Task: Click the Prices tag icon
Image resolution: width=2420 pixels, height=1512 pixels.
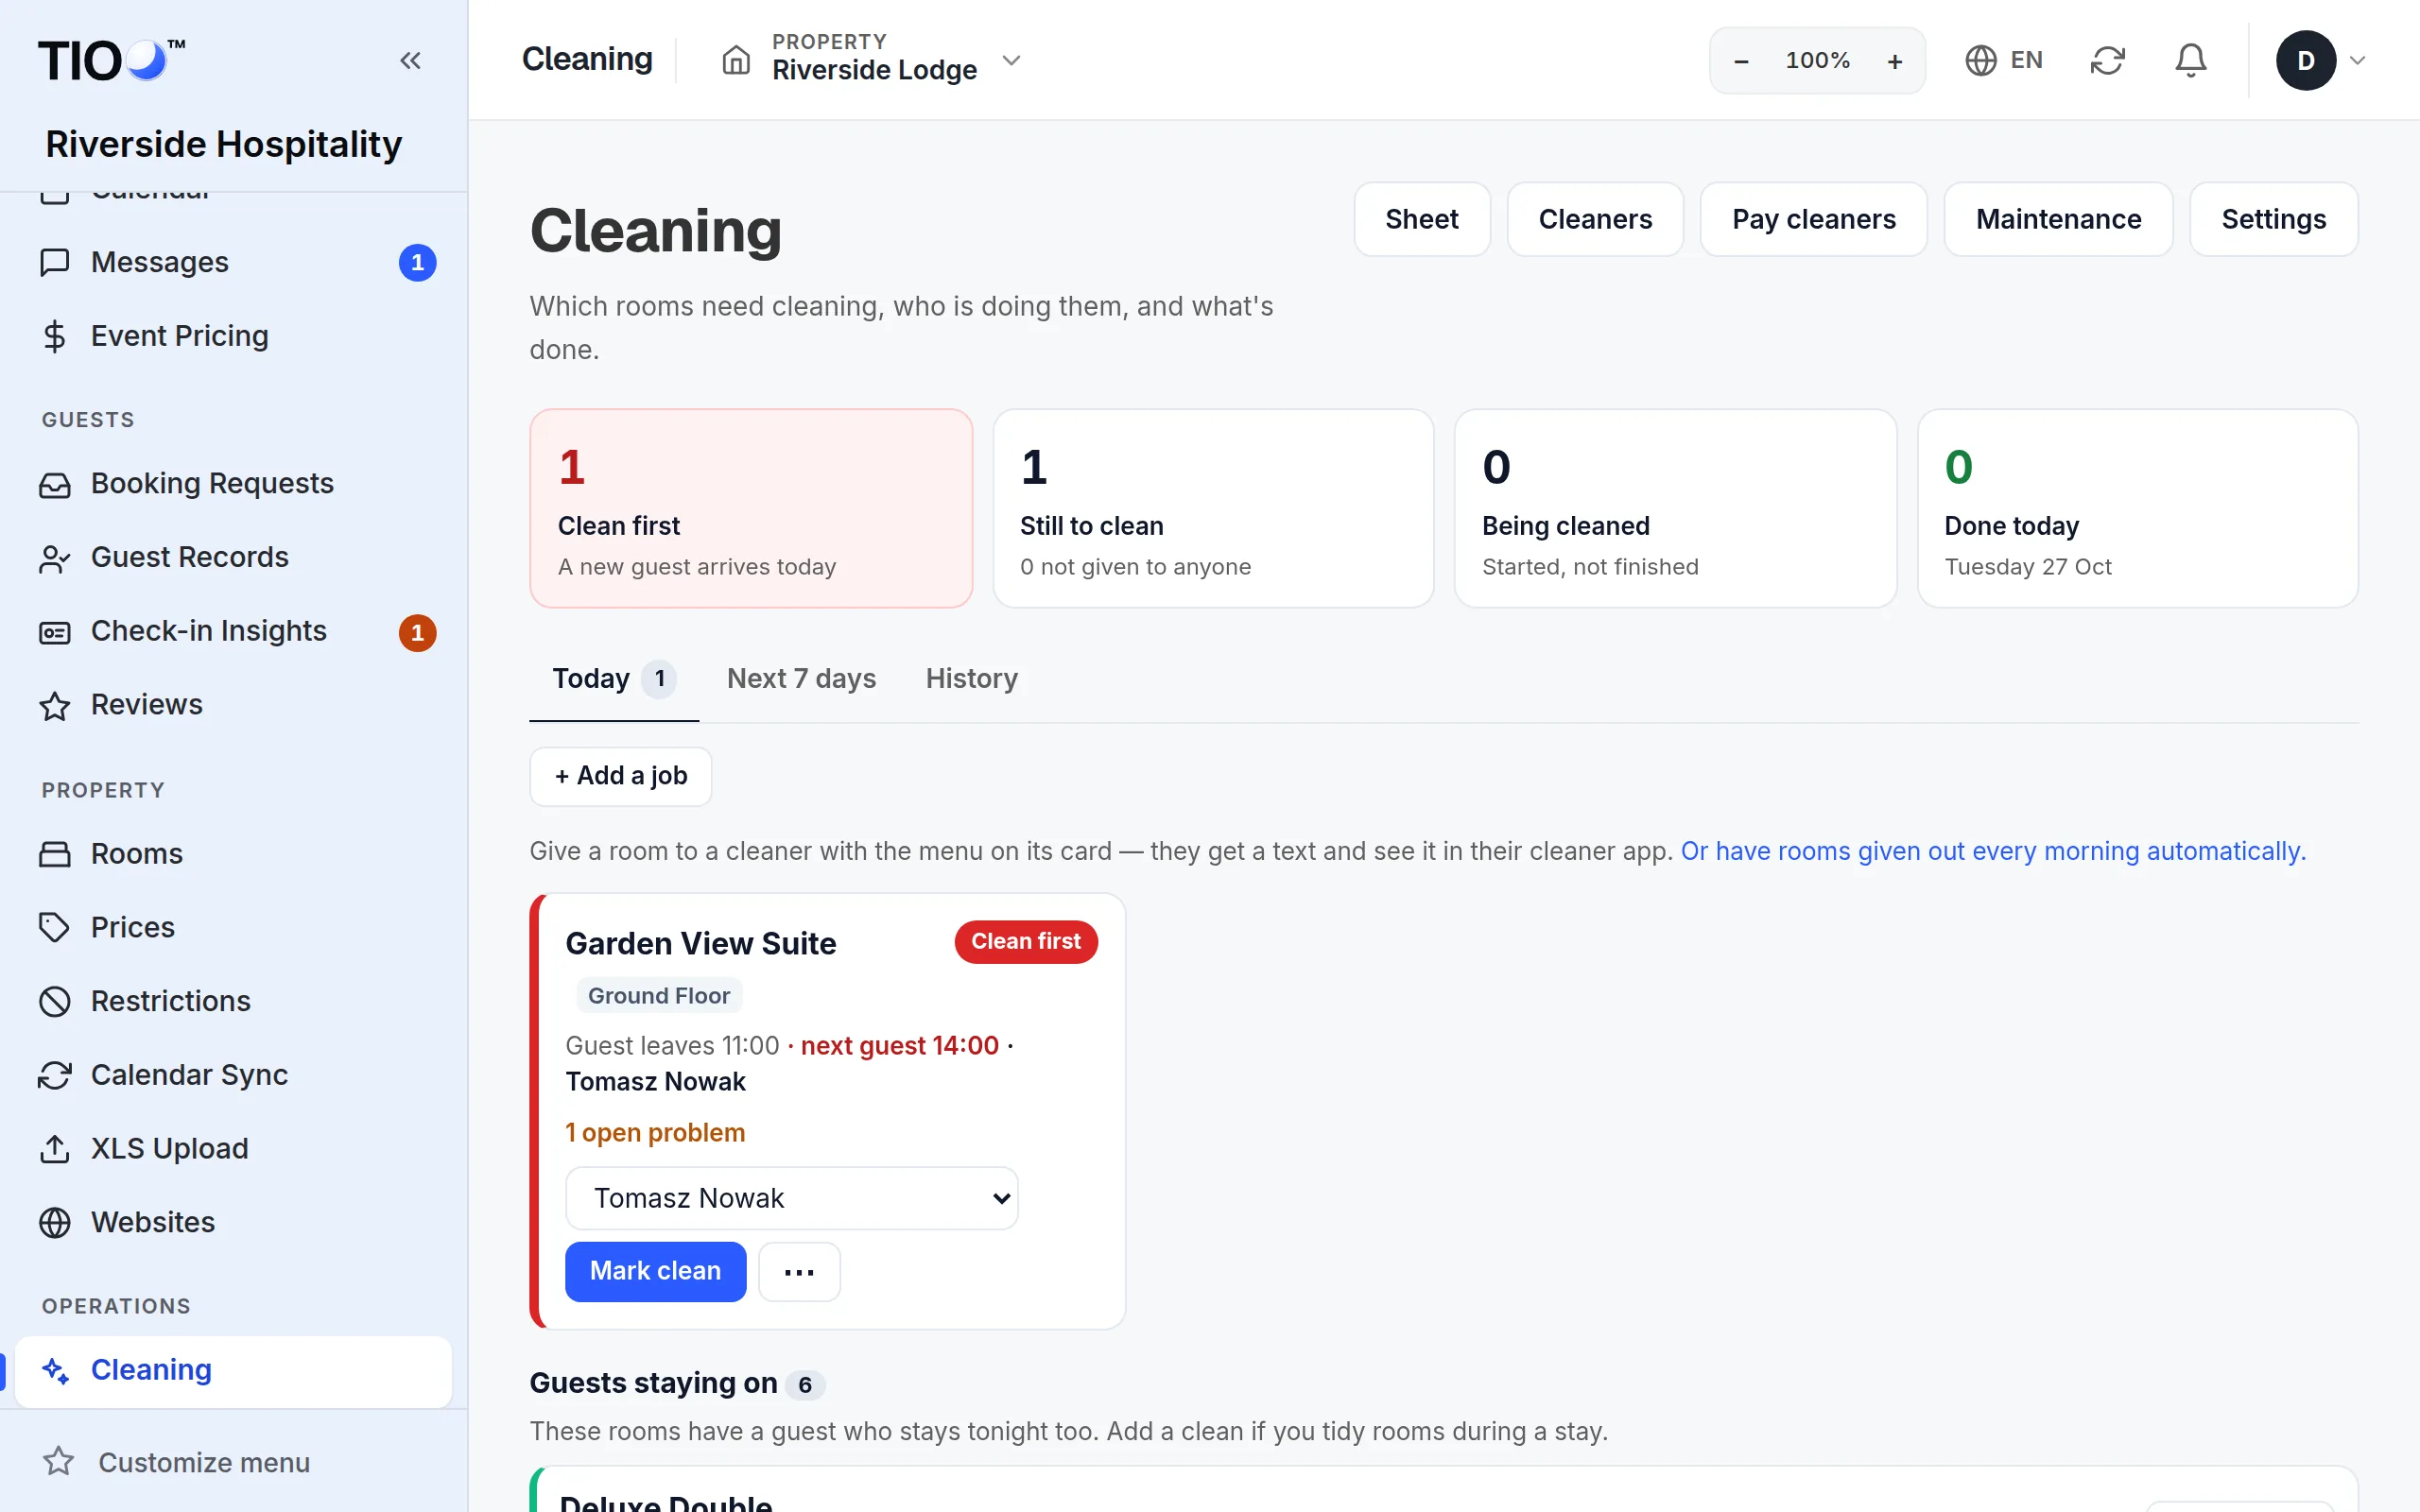Action: click(x=55, y=928)
